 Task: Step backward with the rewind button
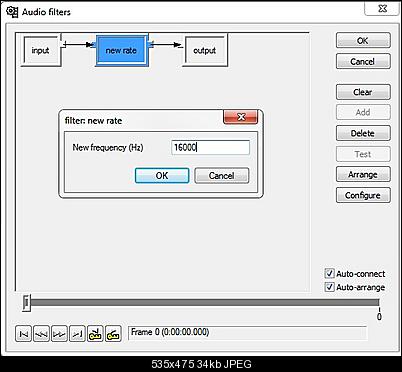42,334
